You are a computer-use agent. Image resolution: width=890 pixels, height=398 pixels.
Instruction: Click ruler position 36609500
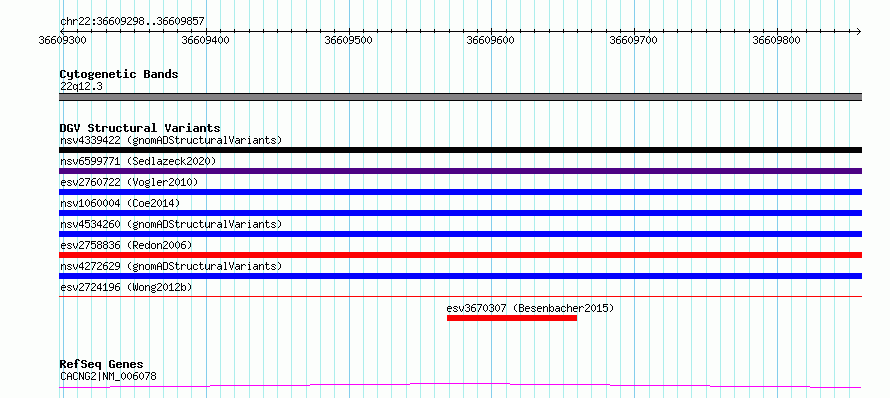(x=348, y=40)
